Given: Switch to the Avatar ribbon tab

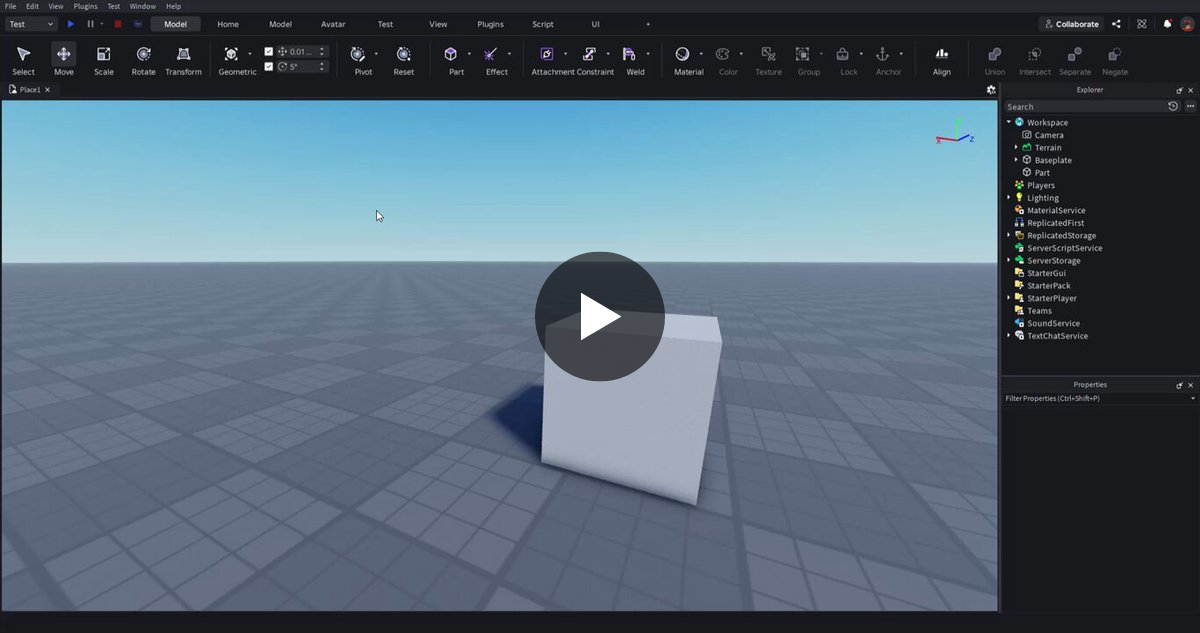Looking at the screenshot, I should point(333,24).
